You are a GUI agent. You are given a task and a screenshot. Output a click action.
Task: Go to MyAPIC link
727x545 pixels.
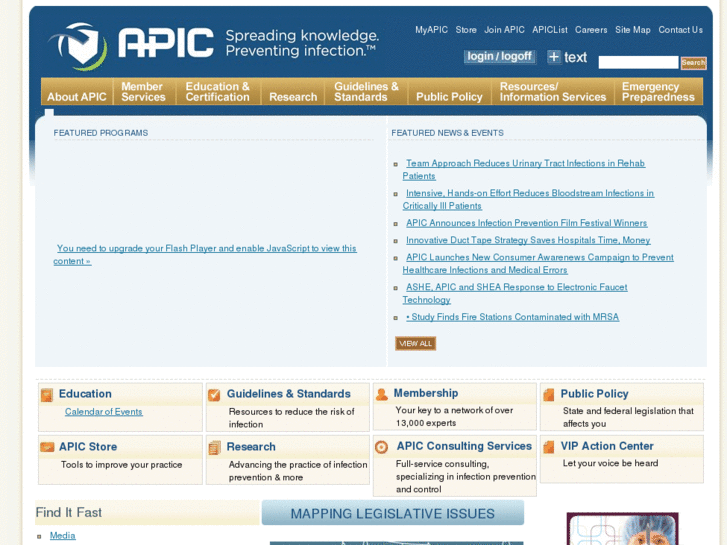(x=431, y=30)
